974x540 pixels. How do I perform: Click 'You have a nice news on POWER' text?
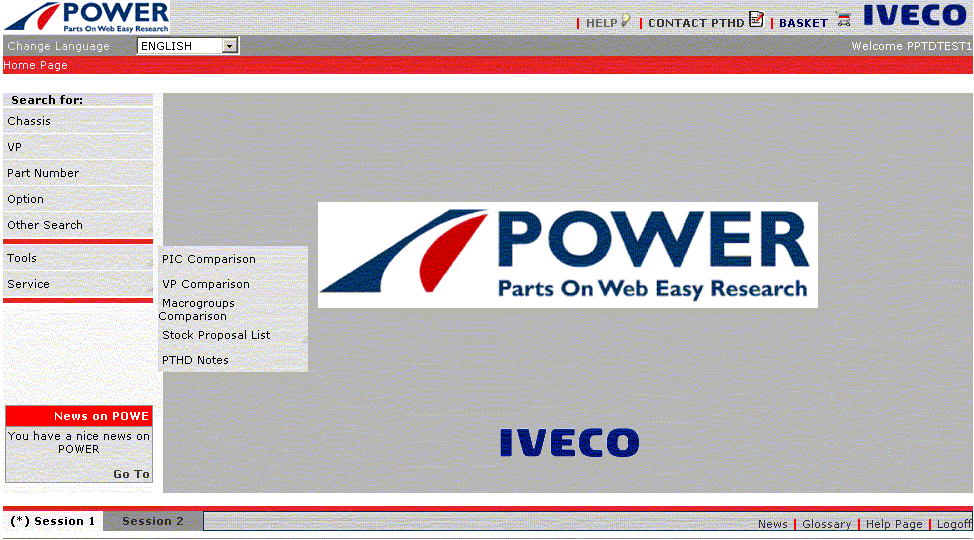click(x=79, y=442)
